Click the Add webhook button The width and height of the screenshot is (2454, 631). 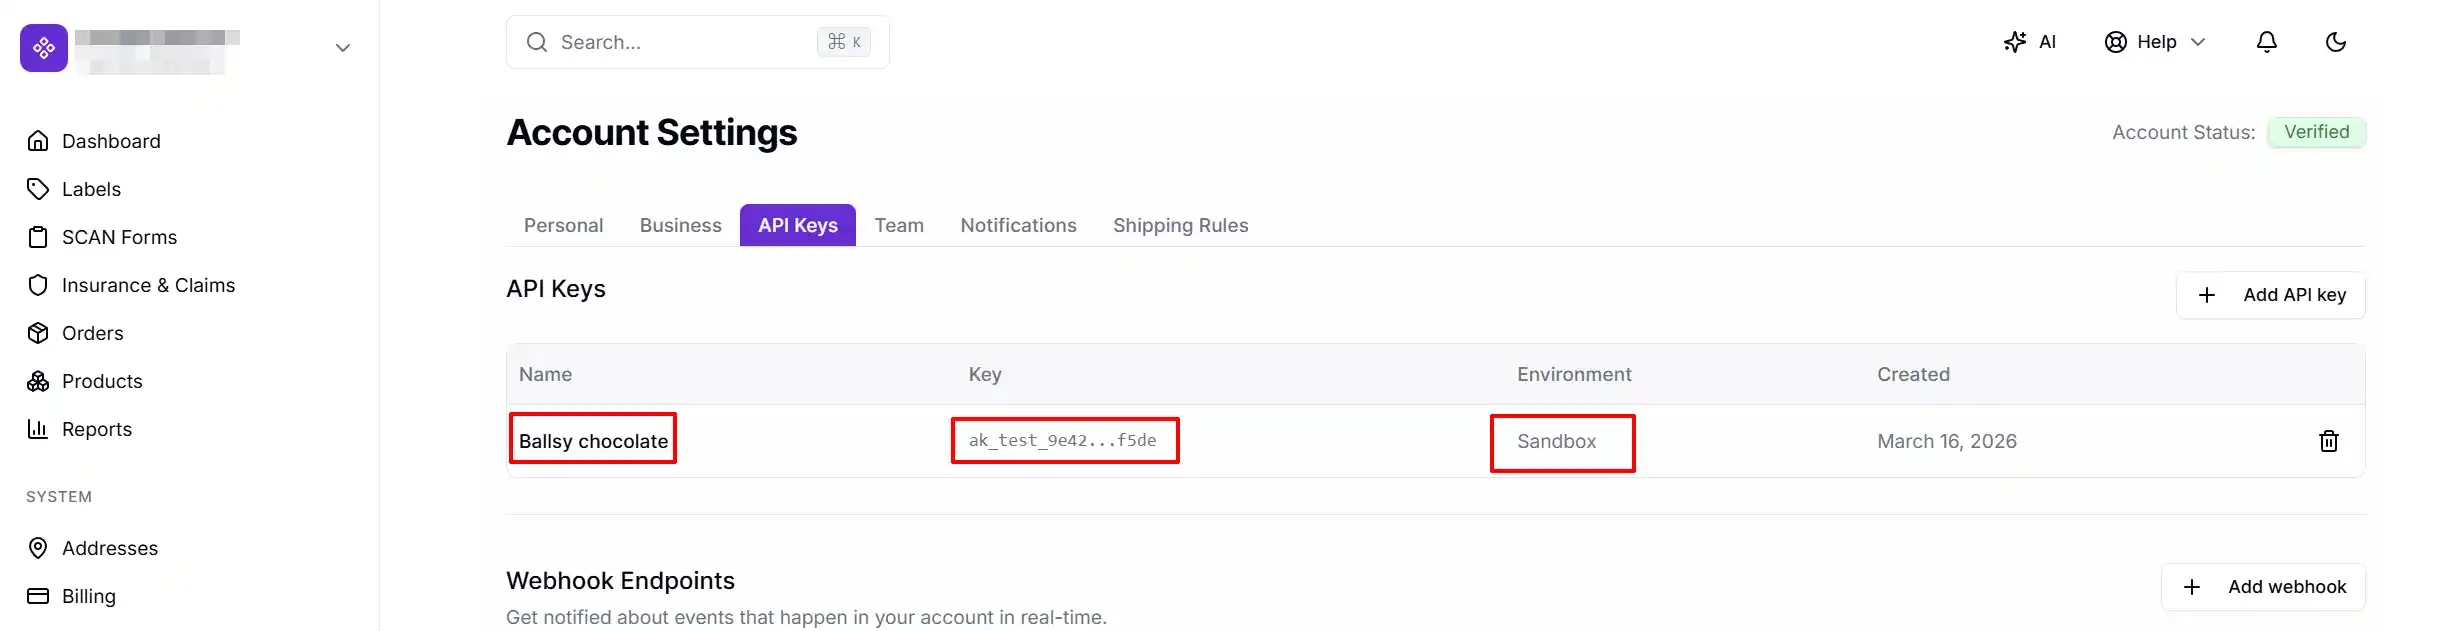(2263, 587)
